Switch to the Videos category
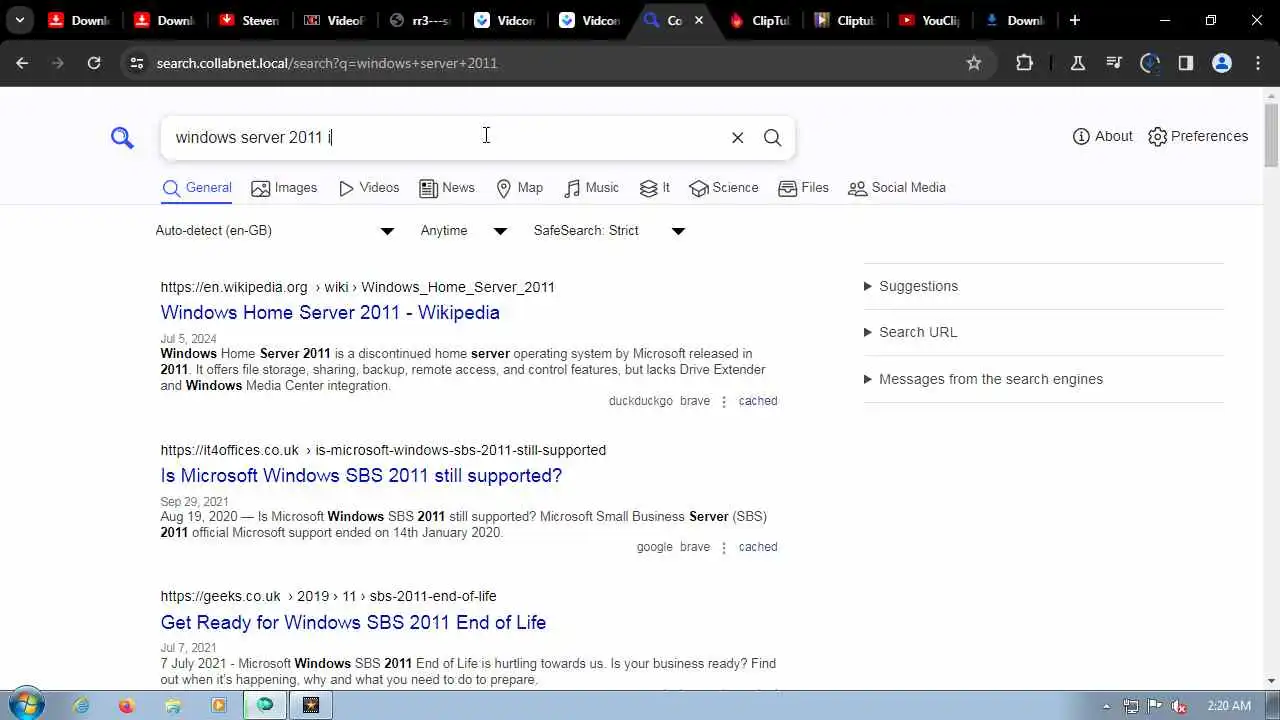The height and width of the screenshot is (720, 1280). point(369,188)
